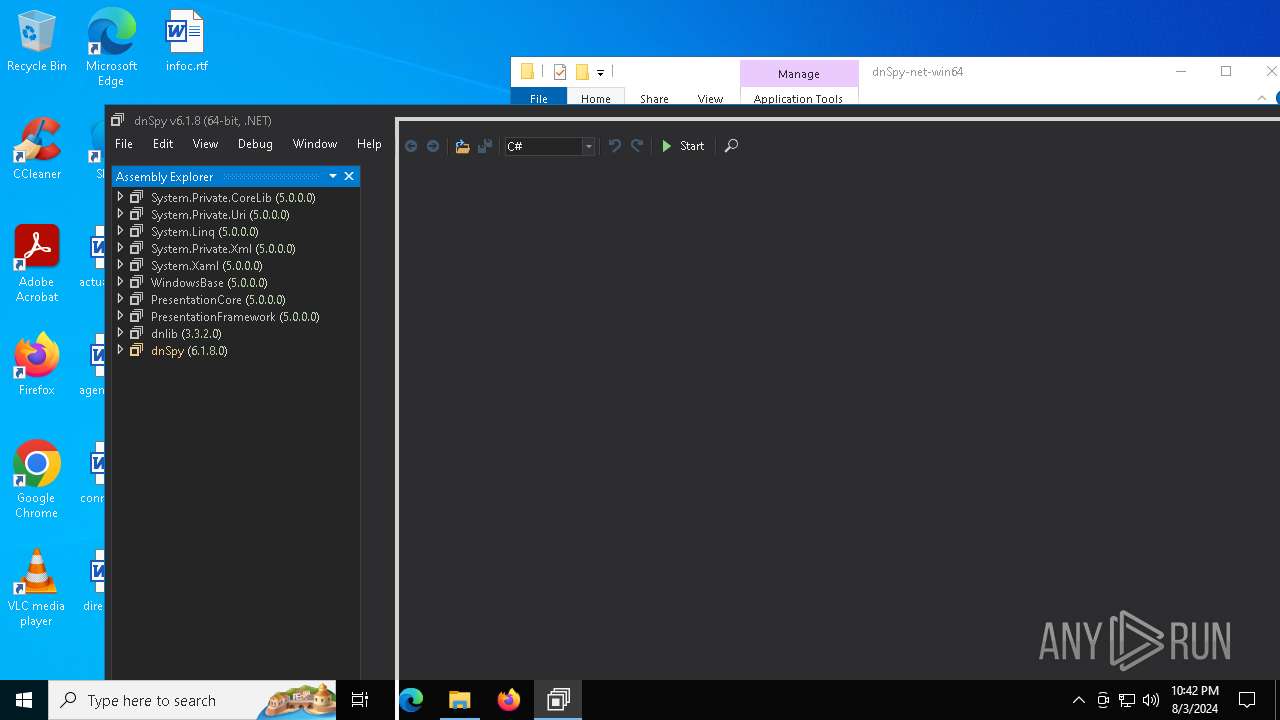Open Explorer quick access toolbar dropdown arrow
The height and width of the screenshot is (720, 1280).
click(x=600, y=72)
